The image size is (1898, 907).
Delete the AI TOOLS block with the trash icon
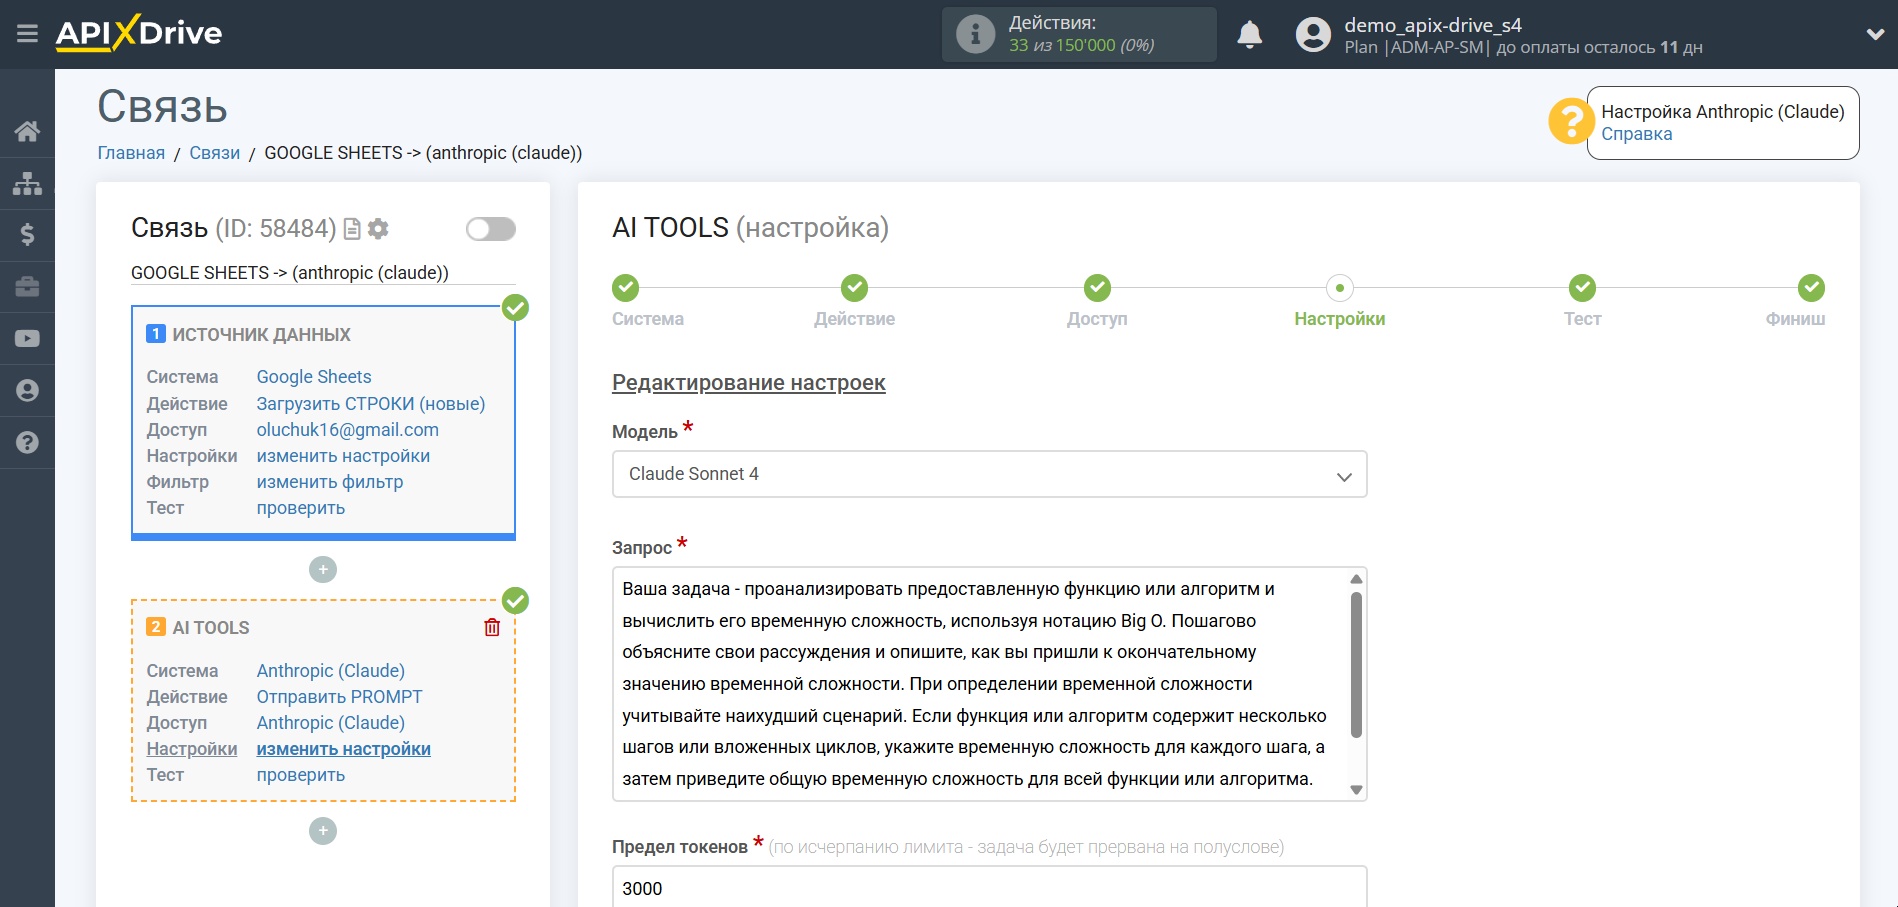(492, 628)
